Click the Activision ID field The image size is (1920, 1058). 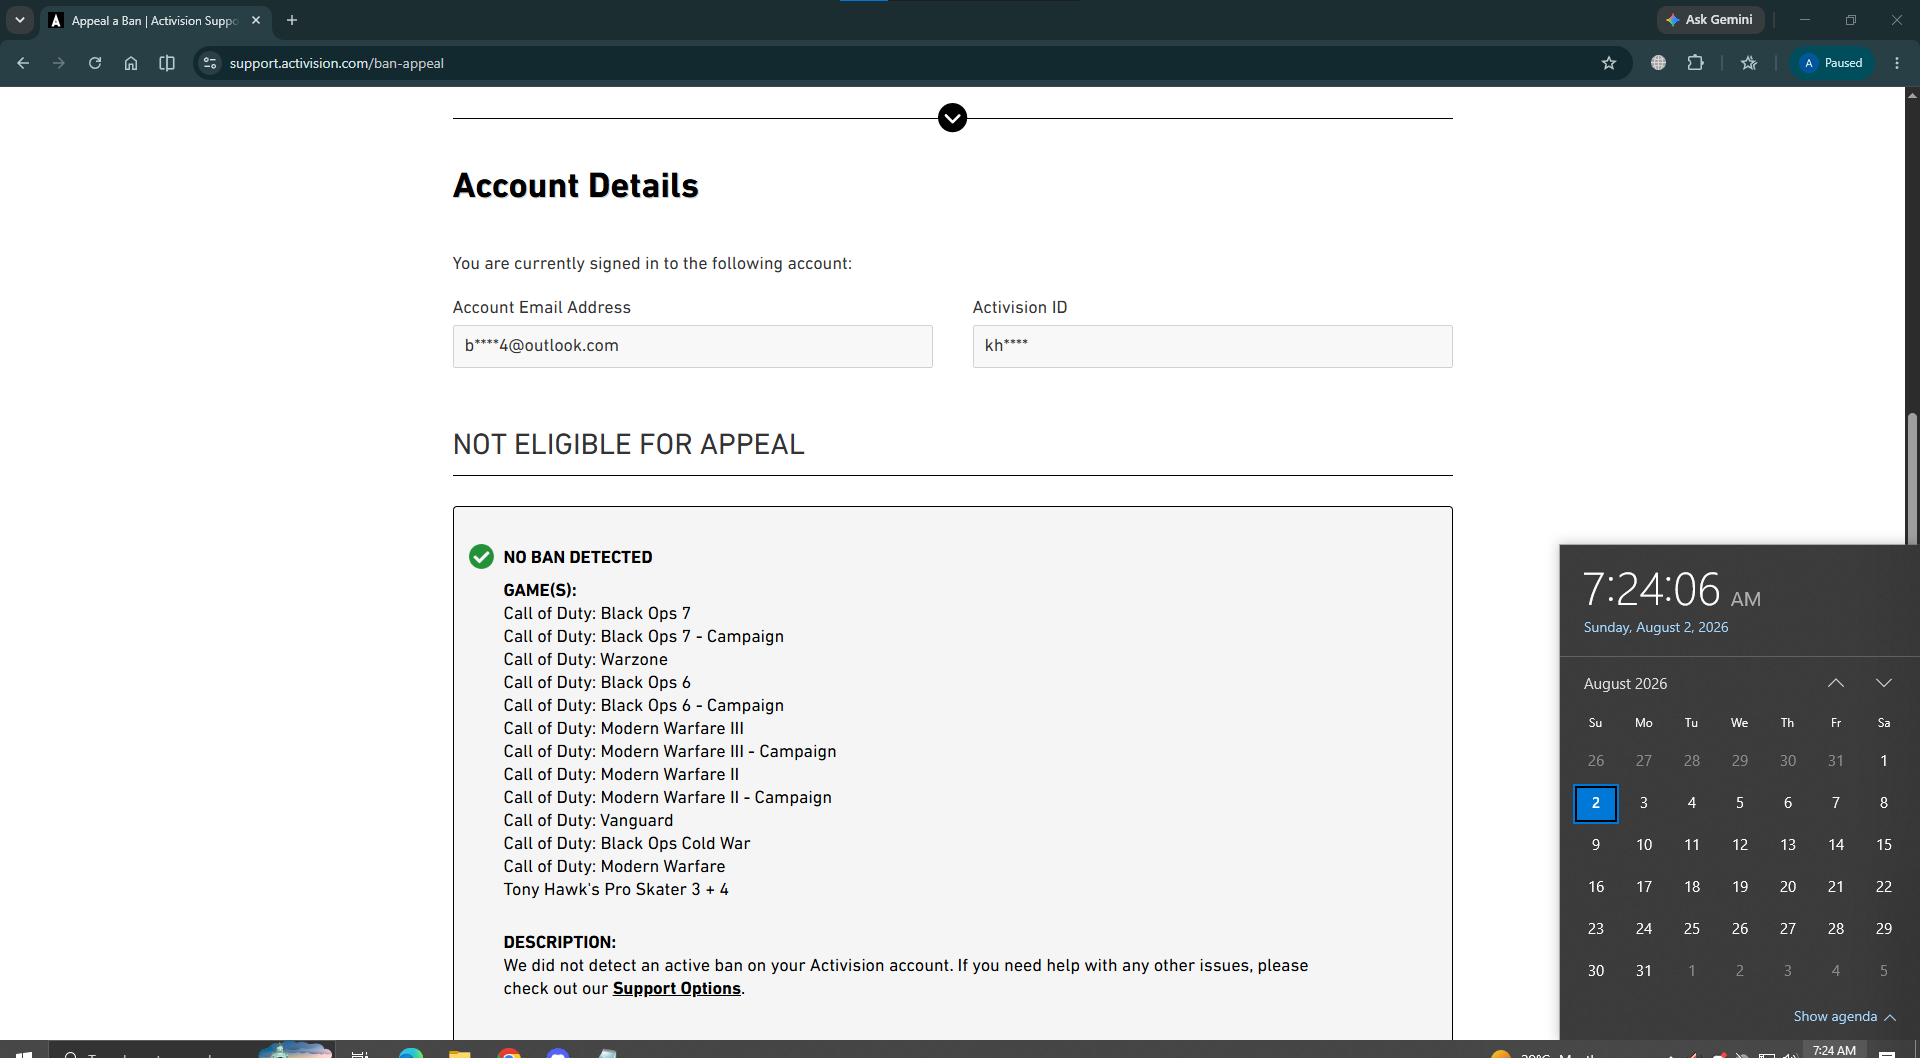[1212, 346]
